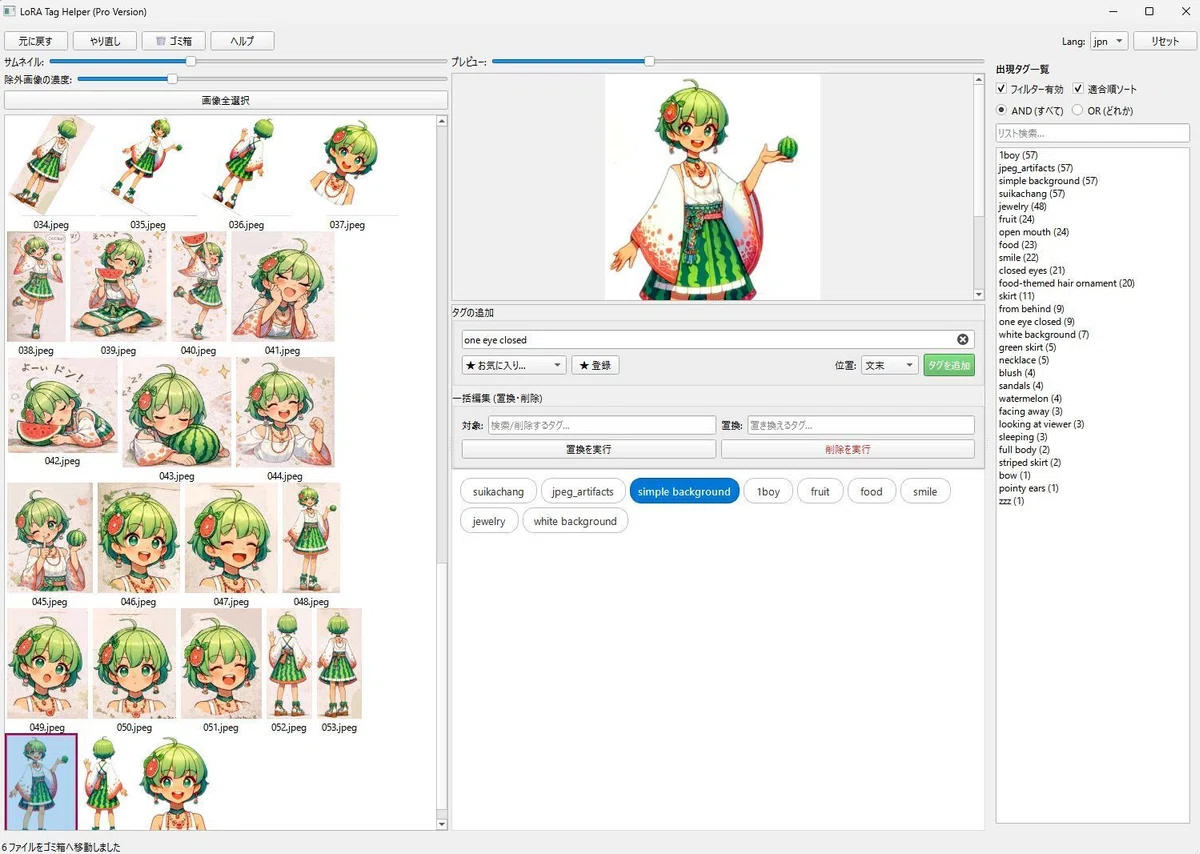
Task: Open the ゴミ箱 trash bin
Action: coord(174,41)
